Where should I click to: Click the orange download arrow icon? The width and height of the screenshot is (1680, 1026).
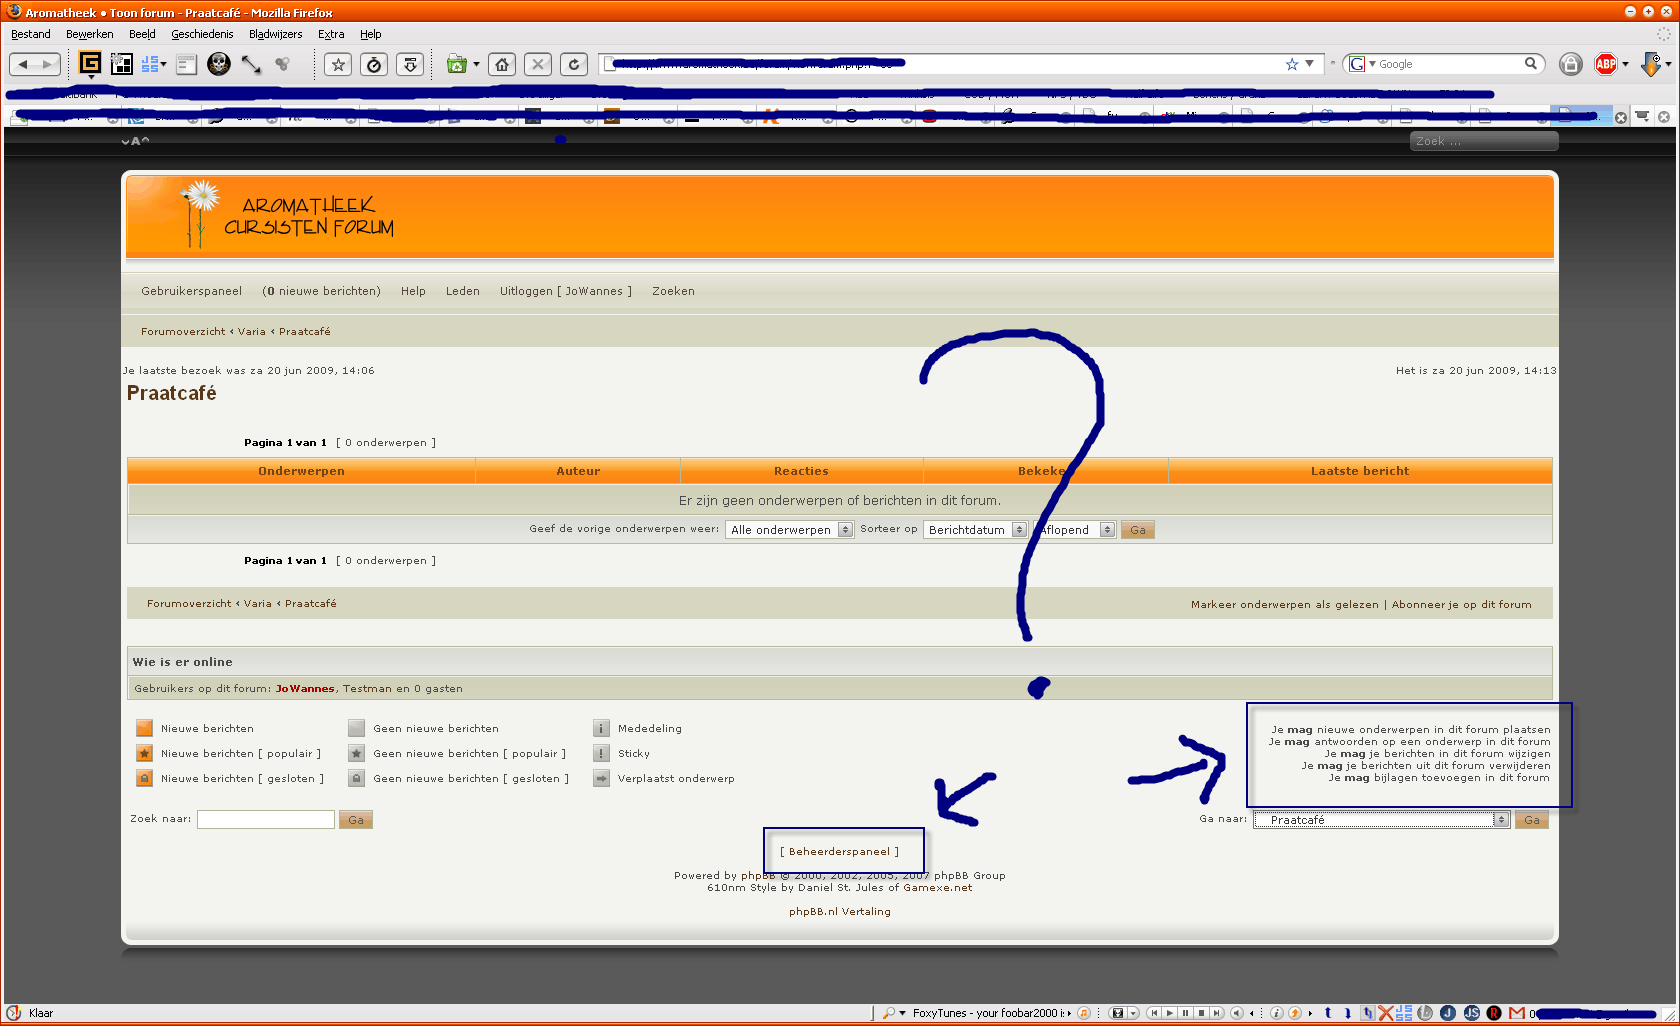(1651, 64)
